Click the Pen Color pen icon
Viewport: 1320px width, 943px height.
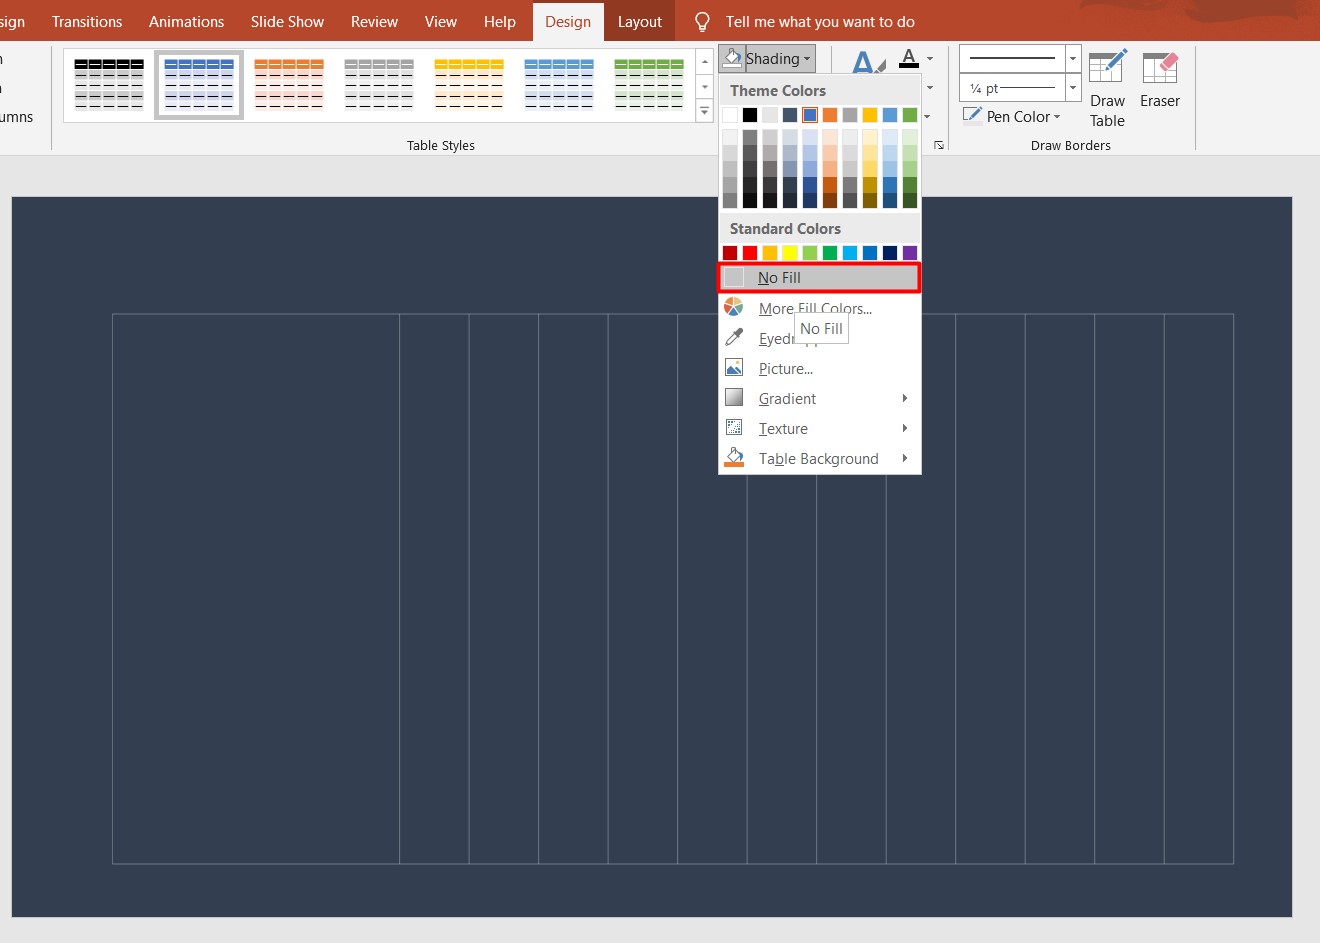click(971, 115)
